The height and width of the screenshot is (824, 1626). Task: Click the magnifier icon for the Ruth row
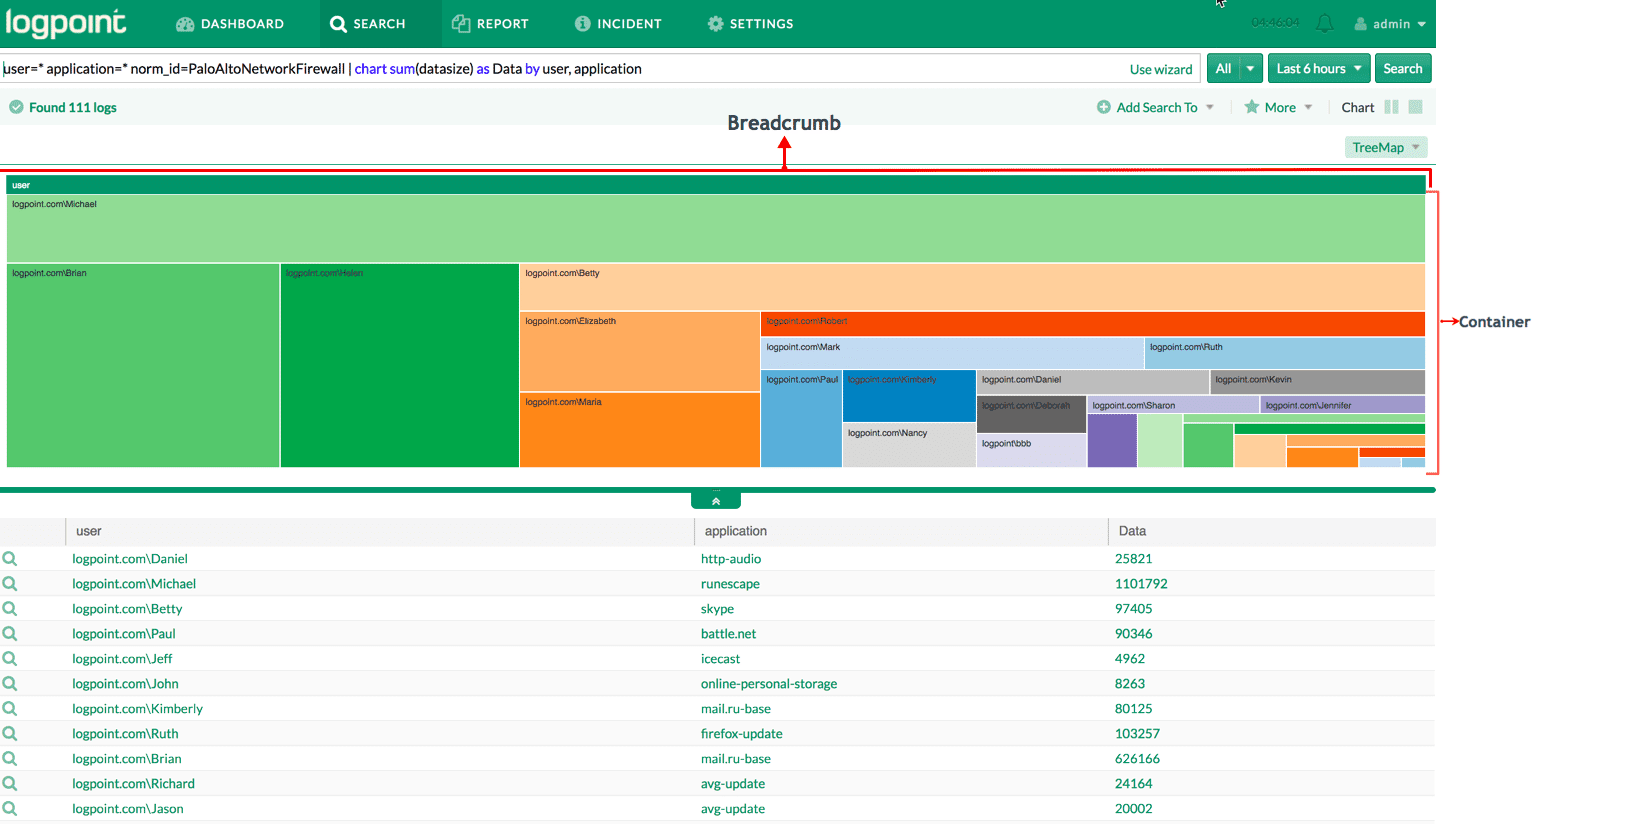10,734
